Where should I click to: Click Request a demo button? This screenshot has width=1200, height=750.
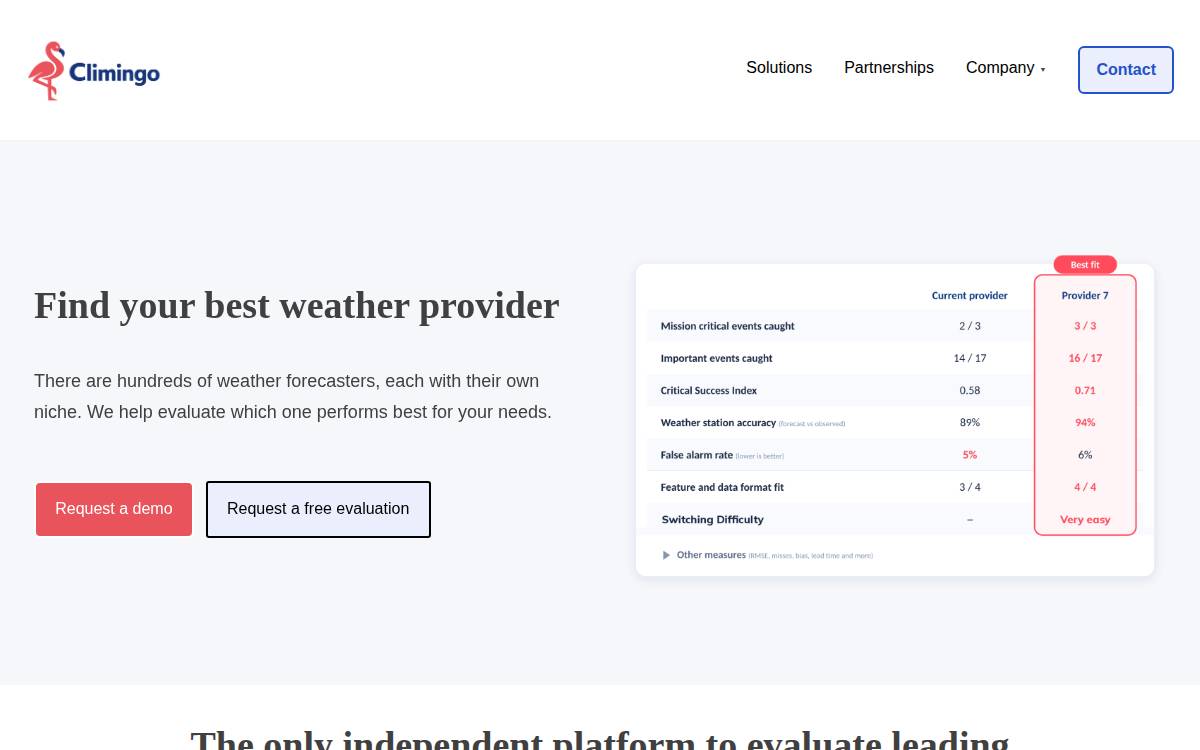[114, 509]
